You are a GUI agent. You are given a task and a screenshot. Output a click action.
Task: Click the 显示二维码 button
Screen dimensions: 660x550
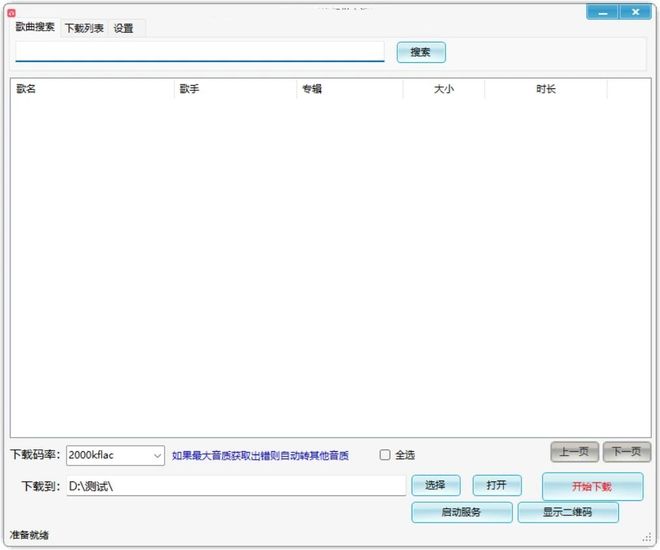pyautogui.click(x=568, y=512)
